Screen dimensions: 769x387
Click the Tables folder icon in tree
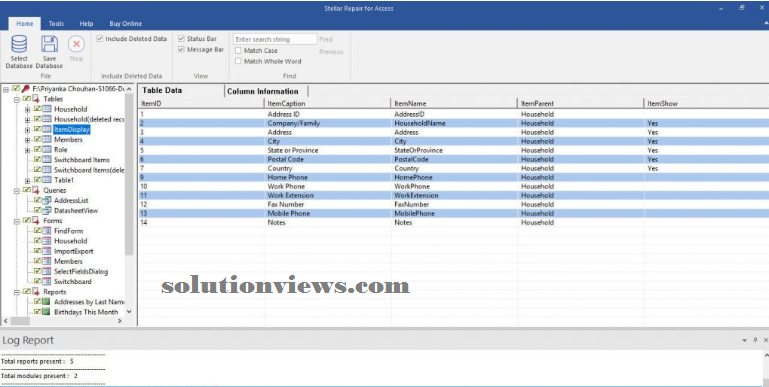(36, 99)
